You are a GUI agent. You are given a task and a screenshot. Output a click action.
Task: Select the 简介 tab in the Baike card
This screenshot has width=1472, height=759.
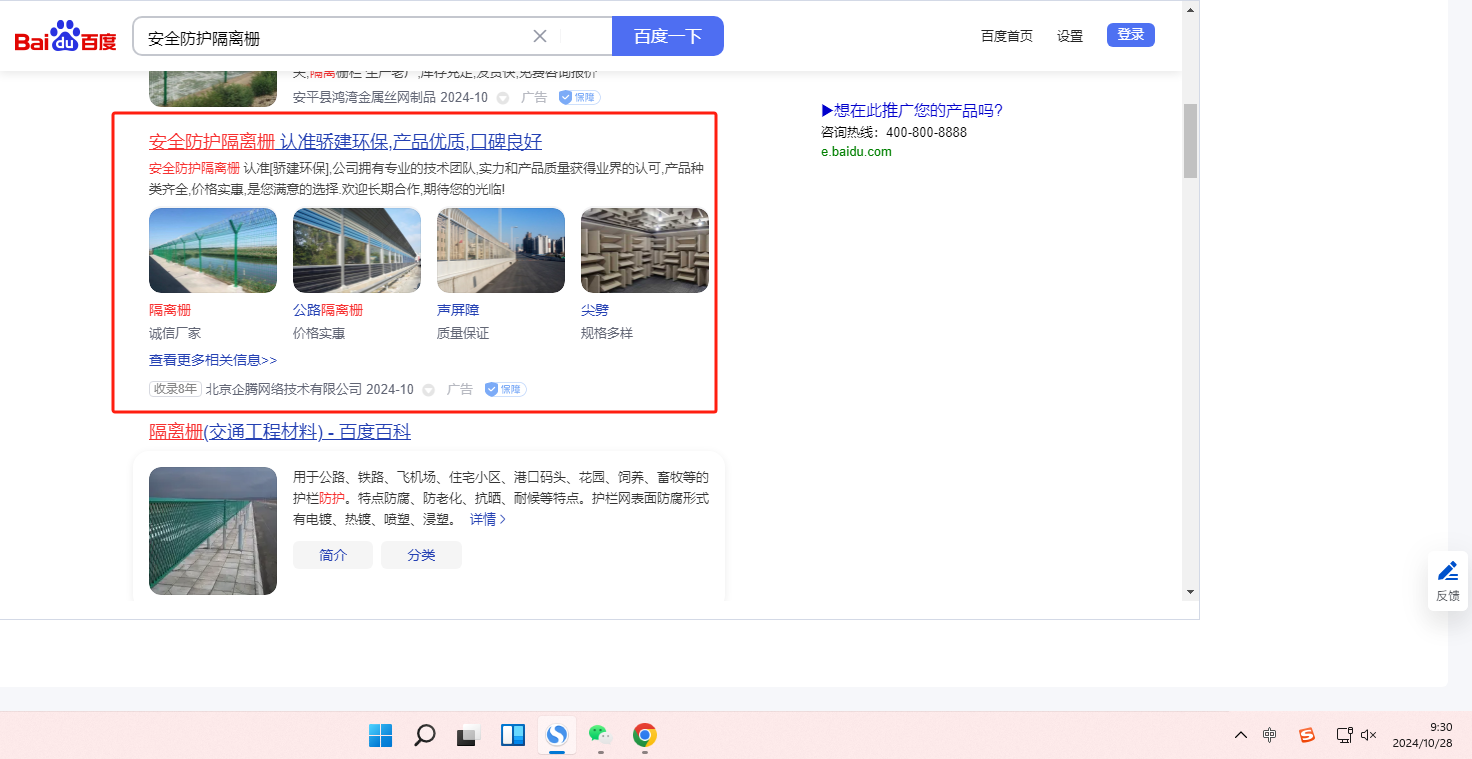click(333, 555)
